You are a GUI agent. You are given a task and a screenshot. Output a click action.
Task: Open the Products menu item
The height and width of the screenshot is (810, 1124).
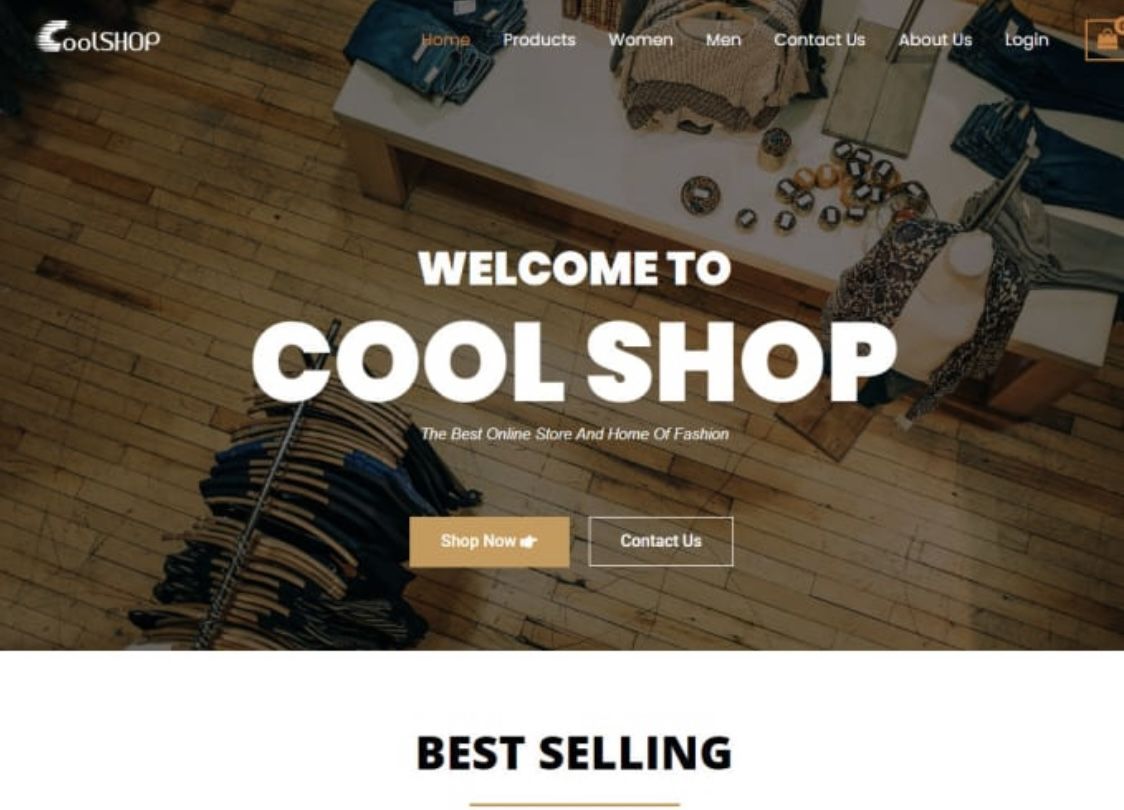[539, 40]
